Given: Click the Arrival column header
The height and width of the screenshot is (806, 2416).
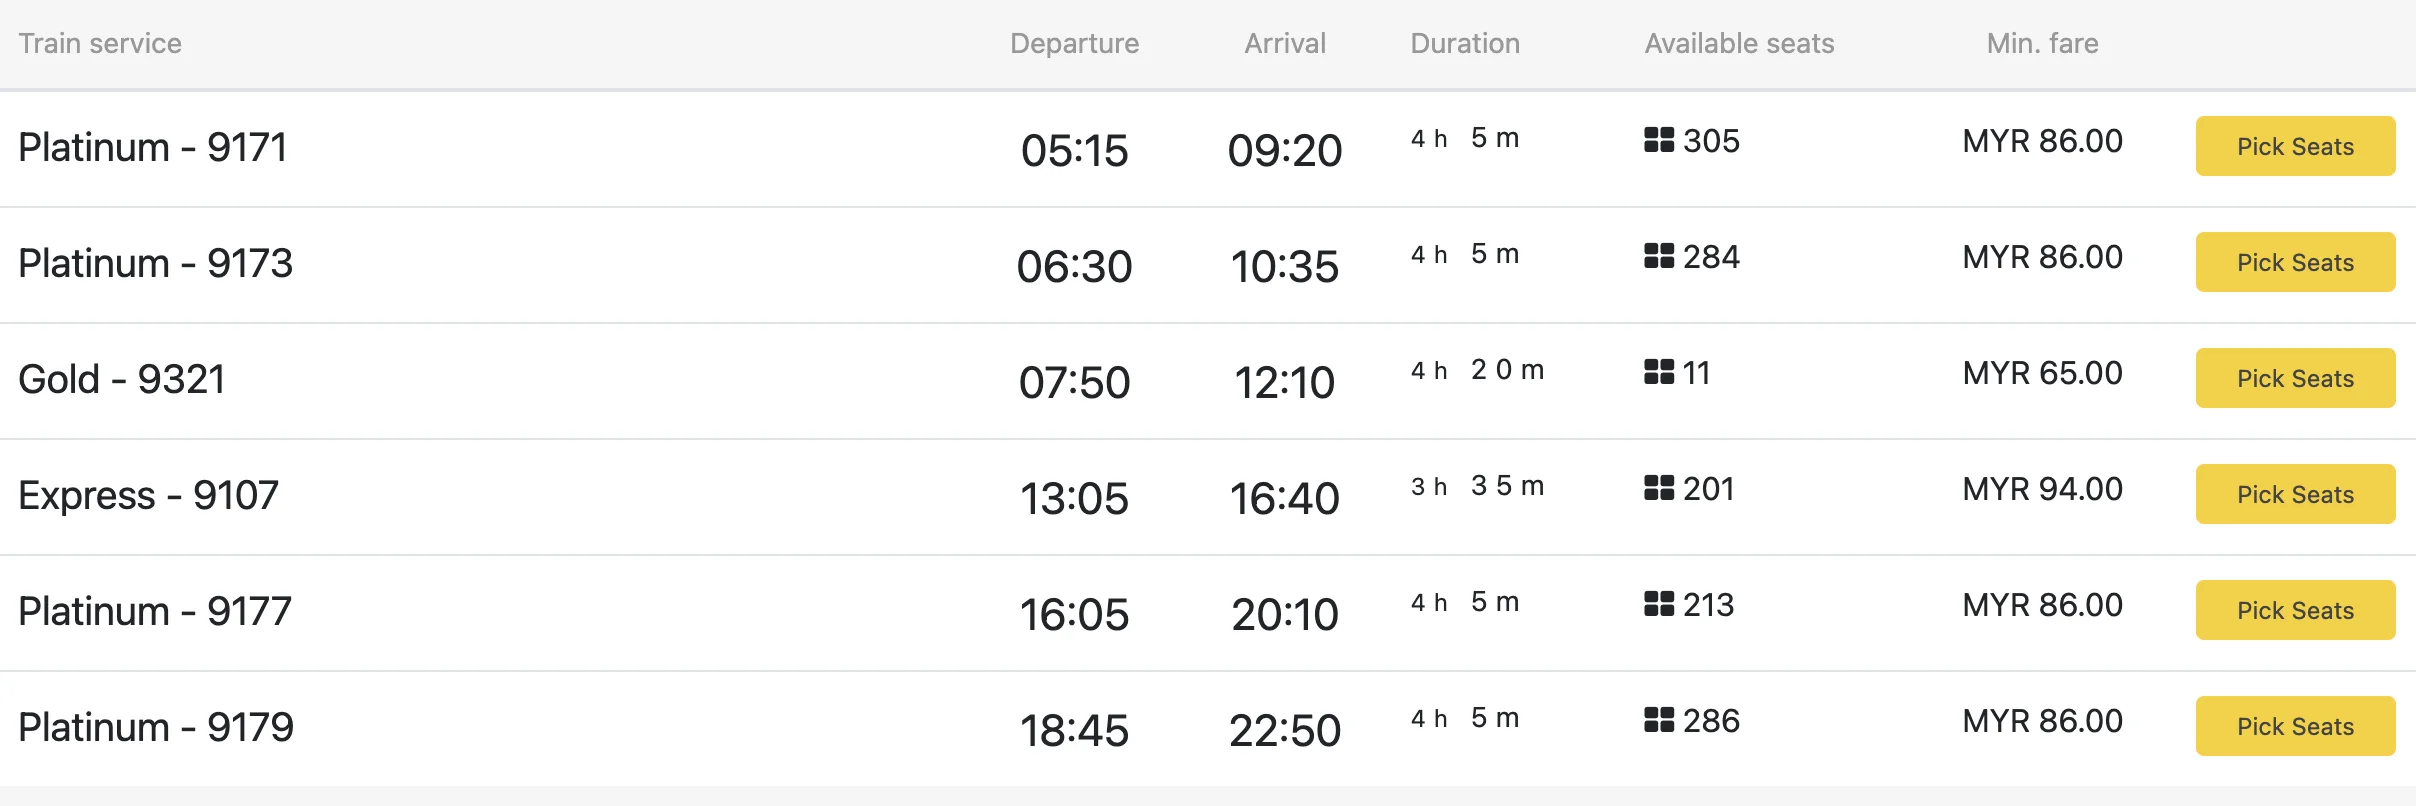Looking at the screenshot, I should [1285, 44].
